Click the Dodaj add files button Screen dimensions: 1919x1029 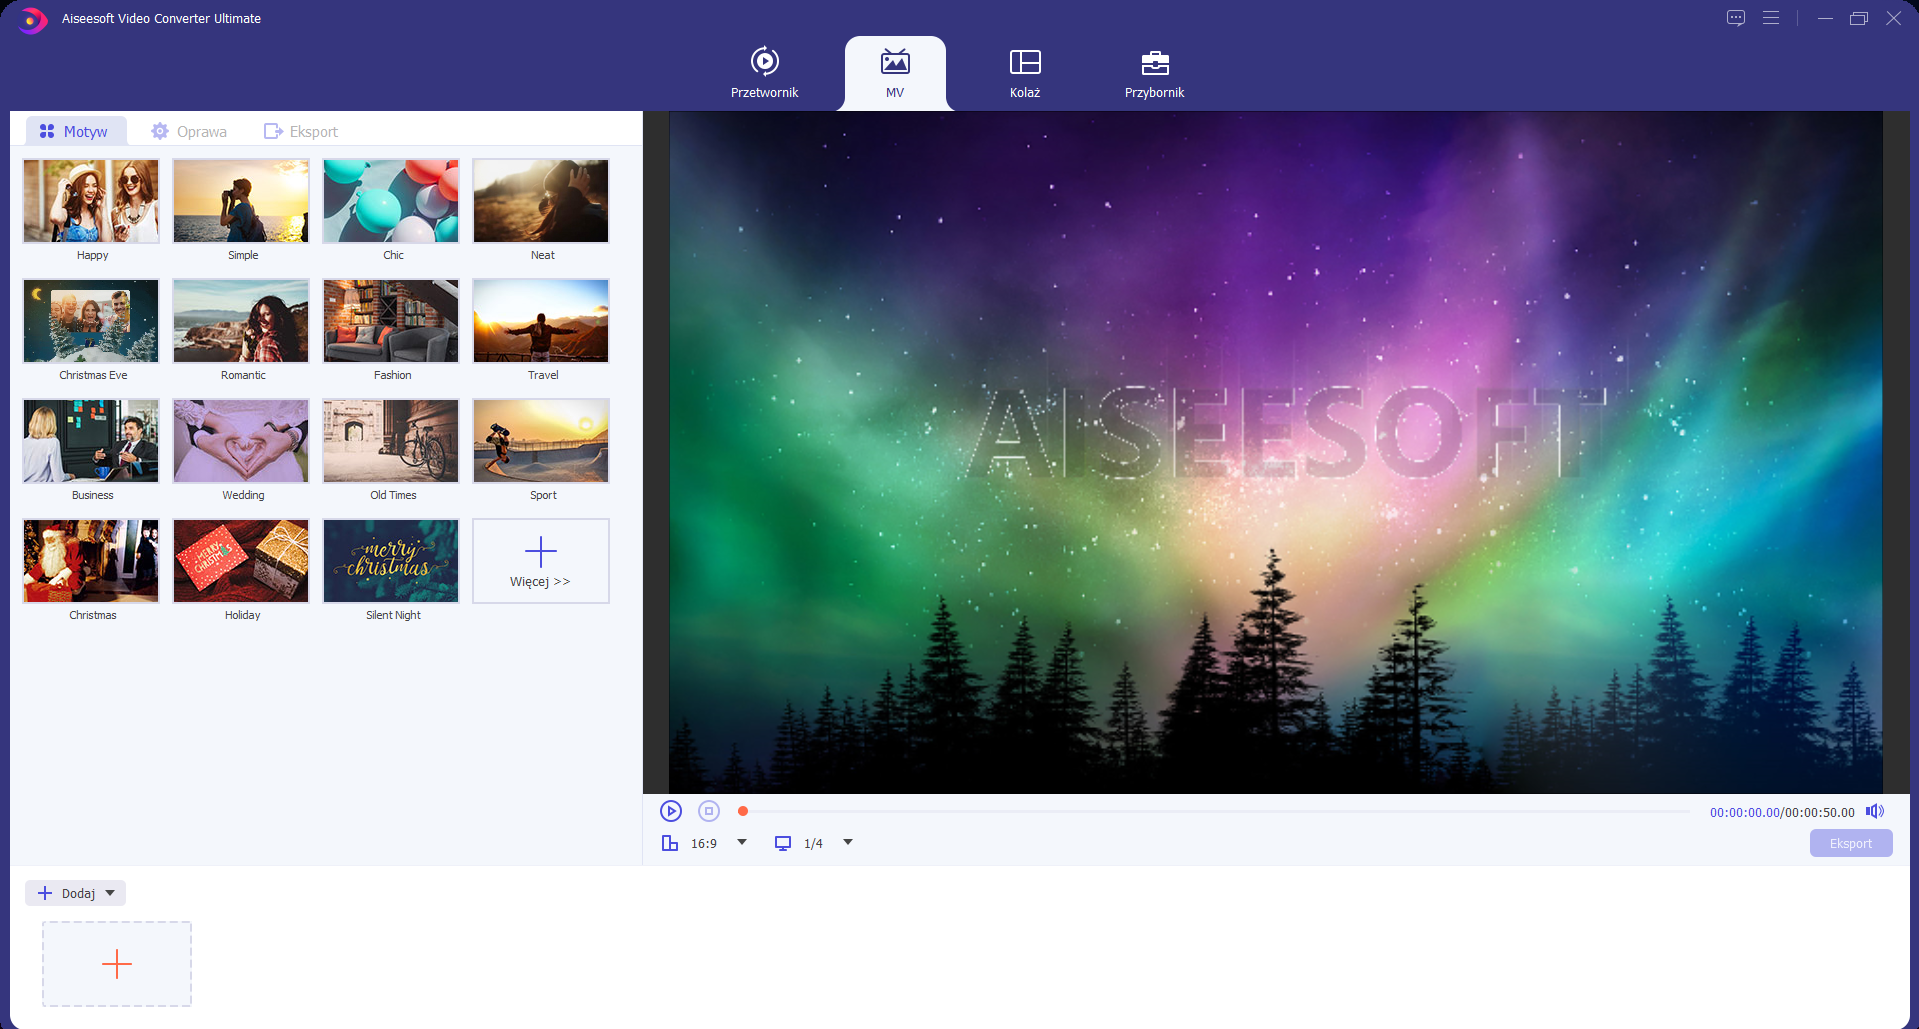[x=67, y=893]
